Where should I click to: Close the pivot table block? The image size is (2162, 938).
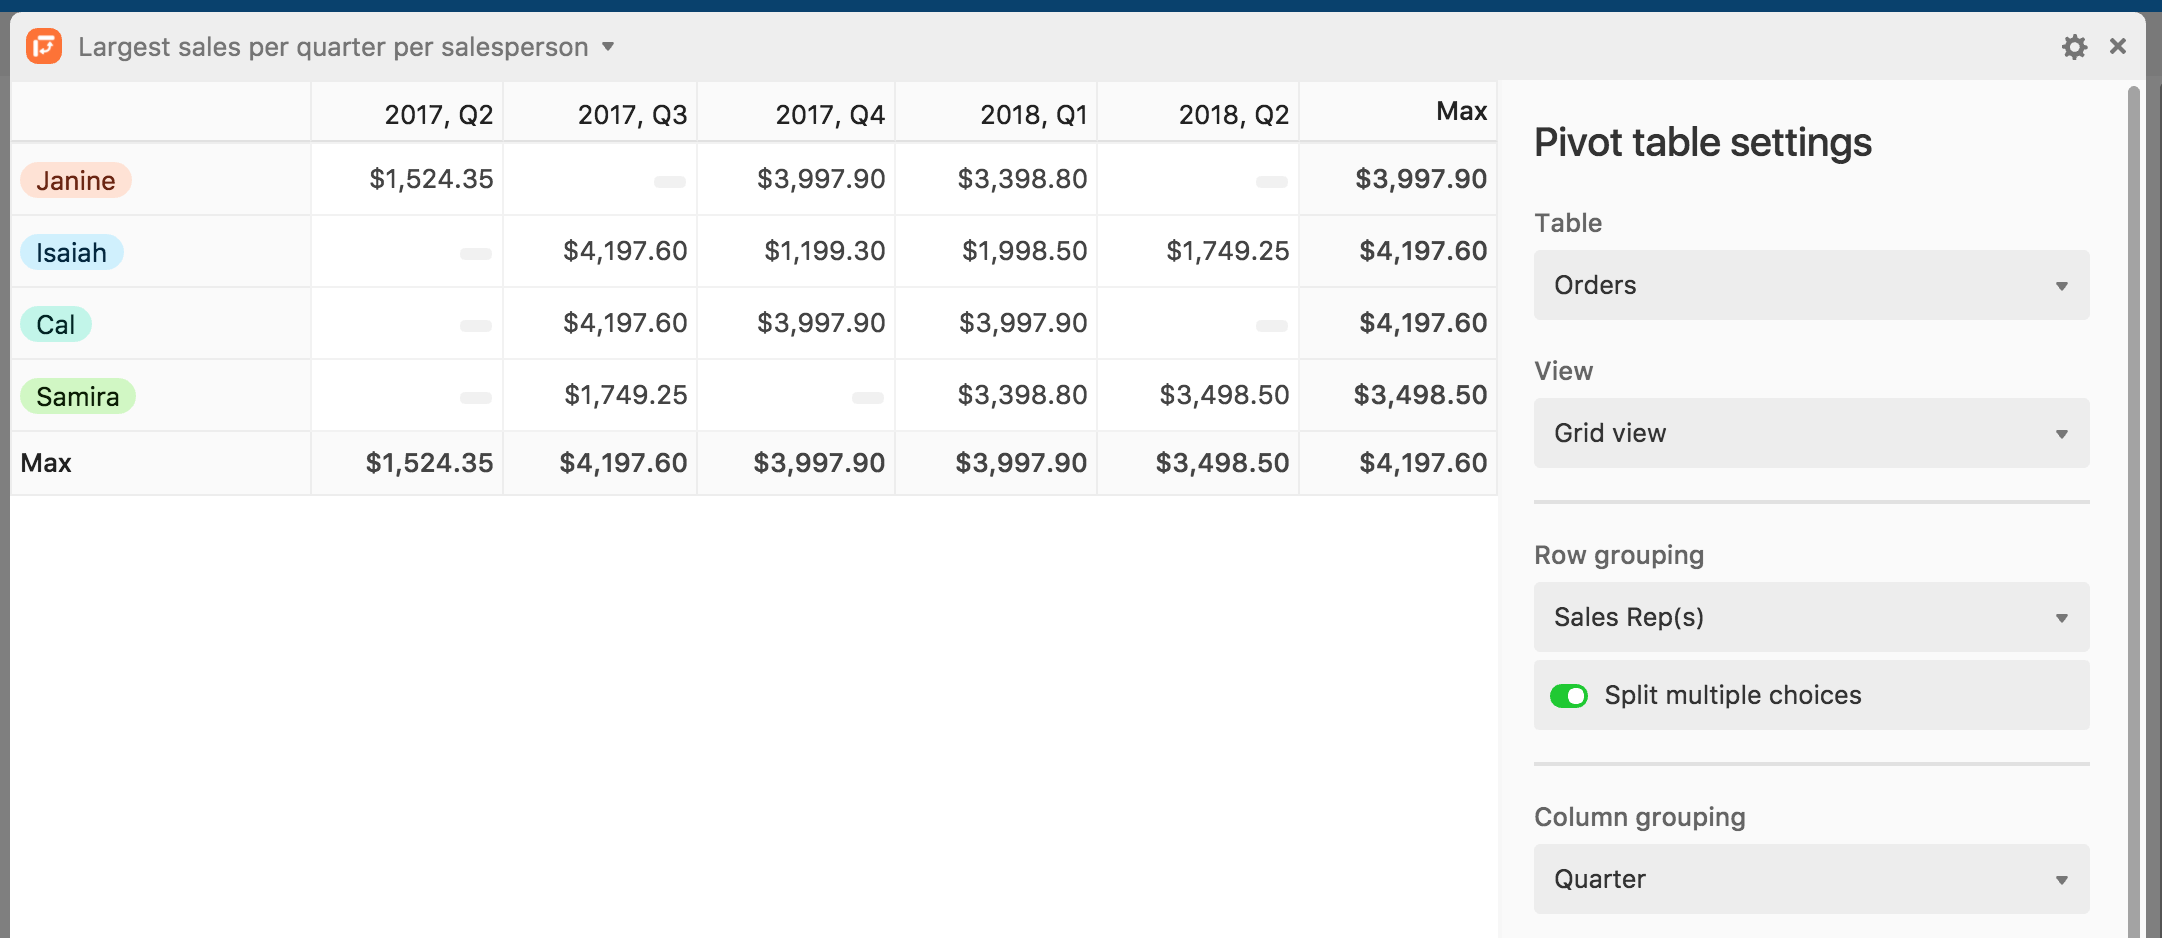[2117, 46]
